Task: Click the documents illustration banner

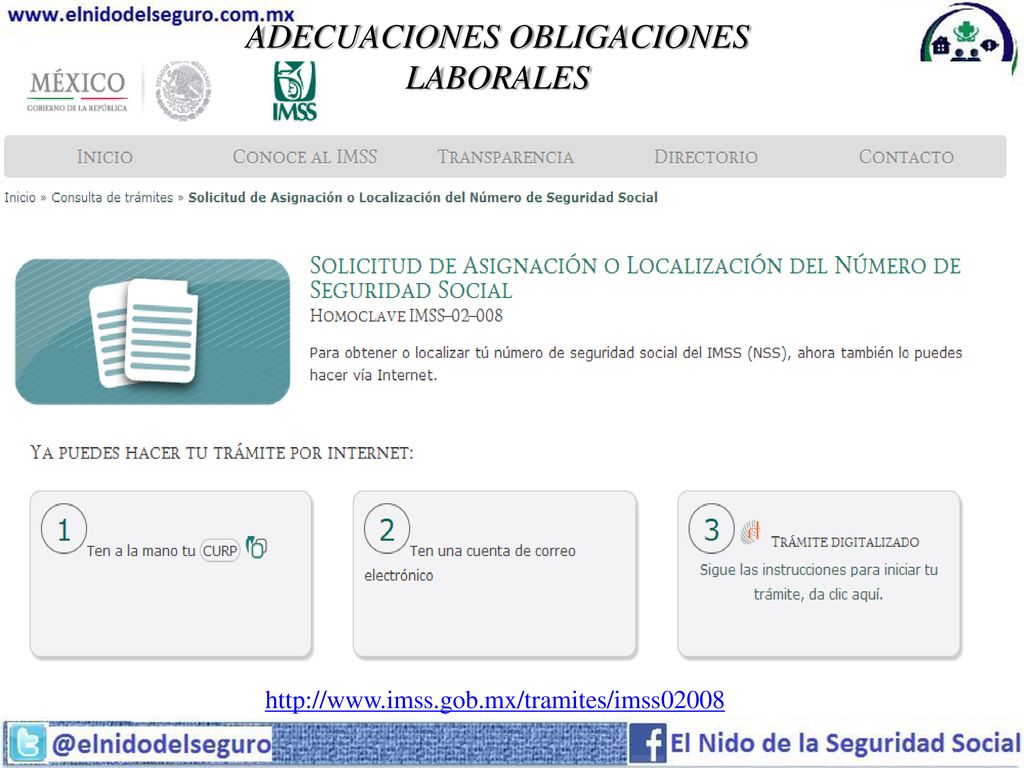Action: 152,332
